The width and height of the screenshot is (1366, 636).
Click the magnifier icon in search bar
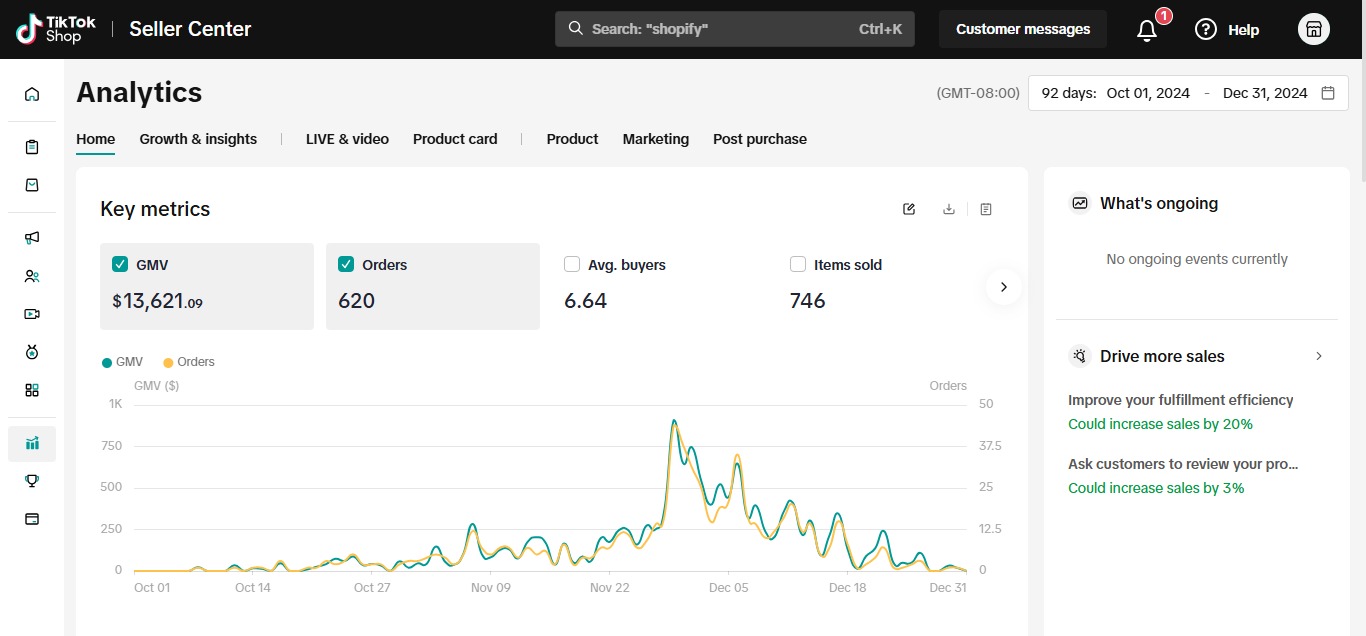tap(575, 28)
